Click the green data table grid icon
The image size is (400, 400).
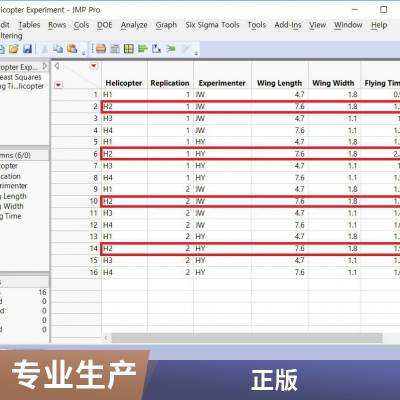click(129, 49)
